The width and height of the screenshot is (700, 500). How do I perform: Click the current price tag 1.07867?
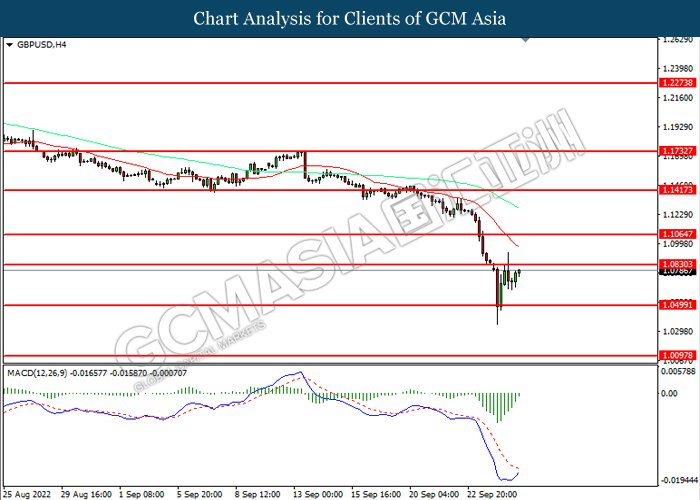tap(677, 271)
